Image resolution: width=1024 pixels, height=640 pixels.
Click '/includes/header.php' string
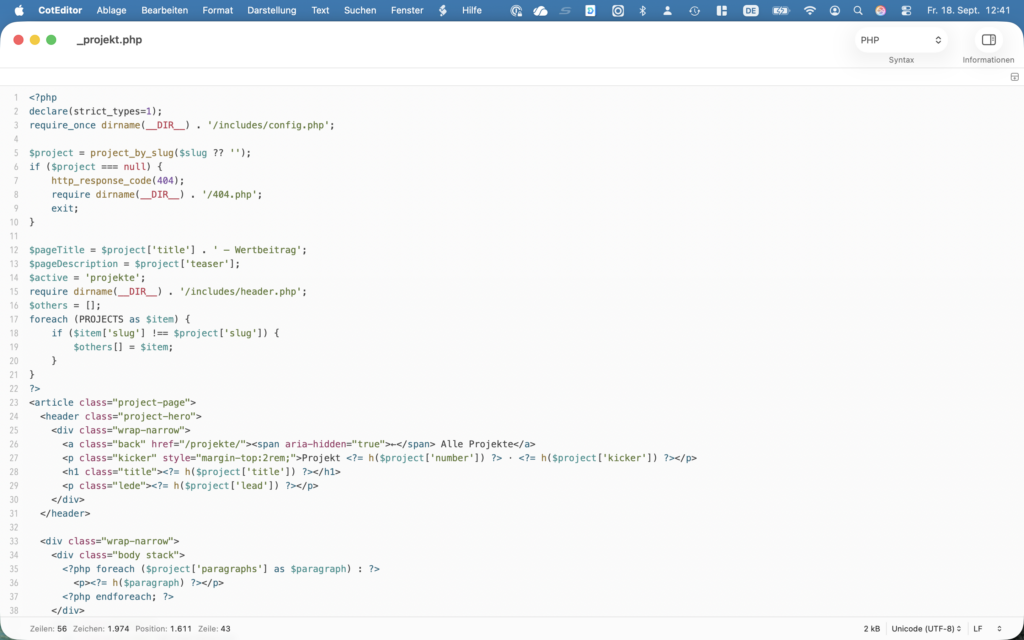coord(240,292)
